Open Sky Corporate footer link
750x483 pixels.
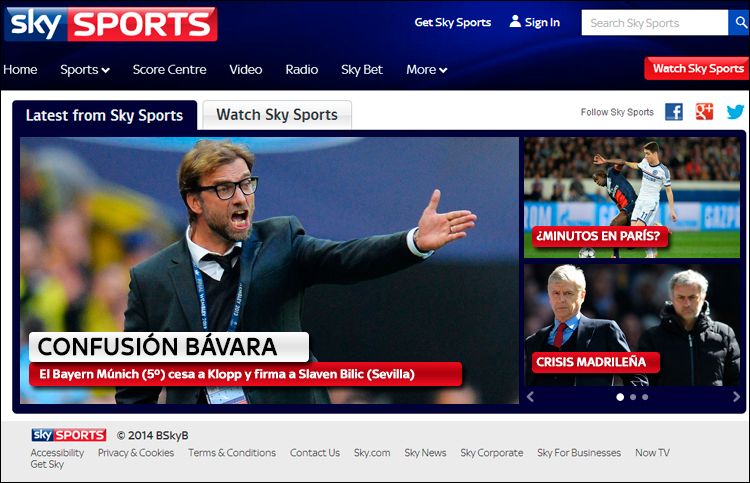(x=492, y=452)
